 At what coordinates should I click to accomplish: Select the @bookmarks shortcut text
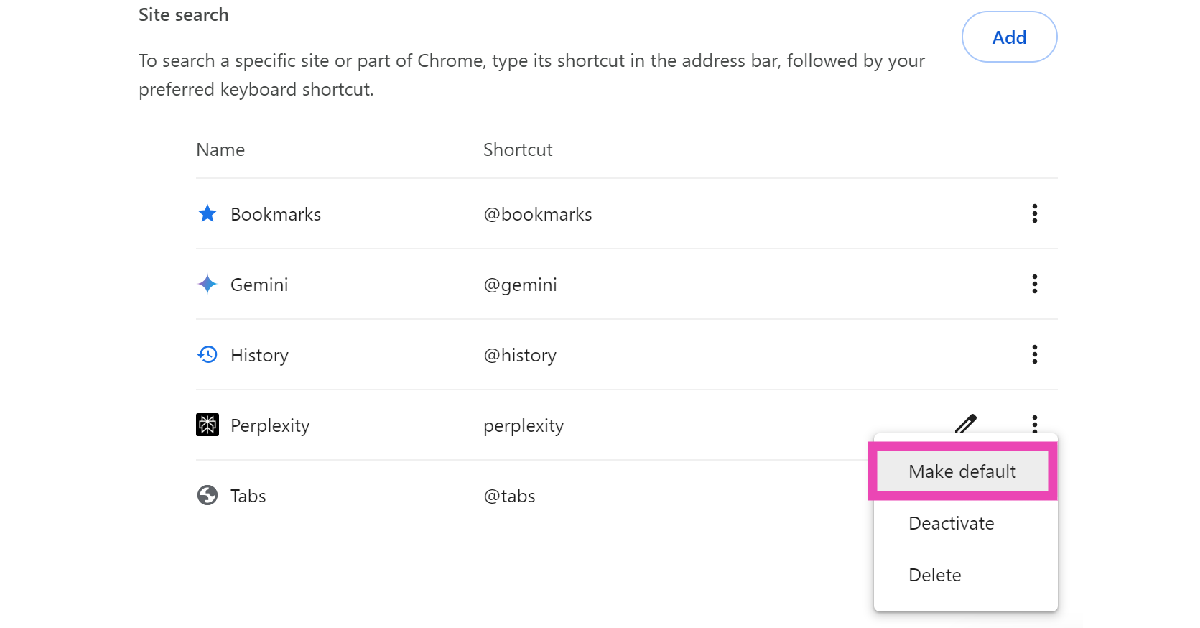[x=537, y=215]
